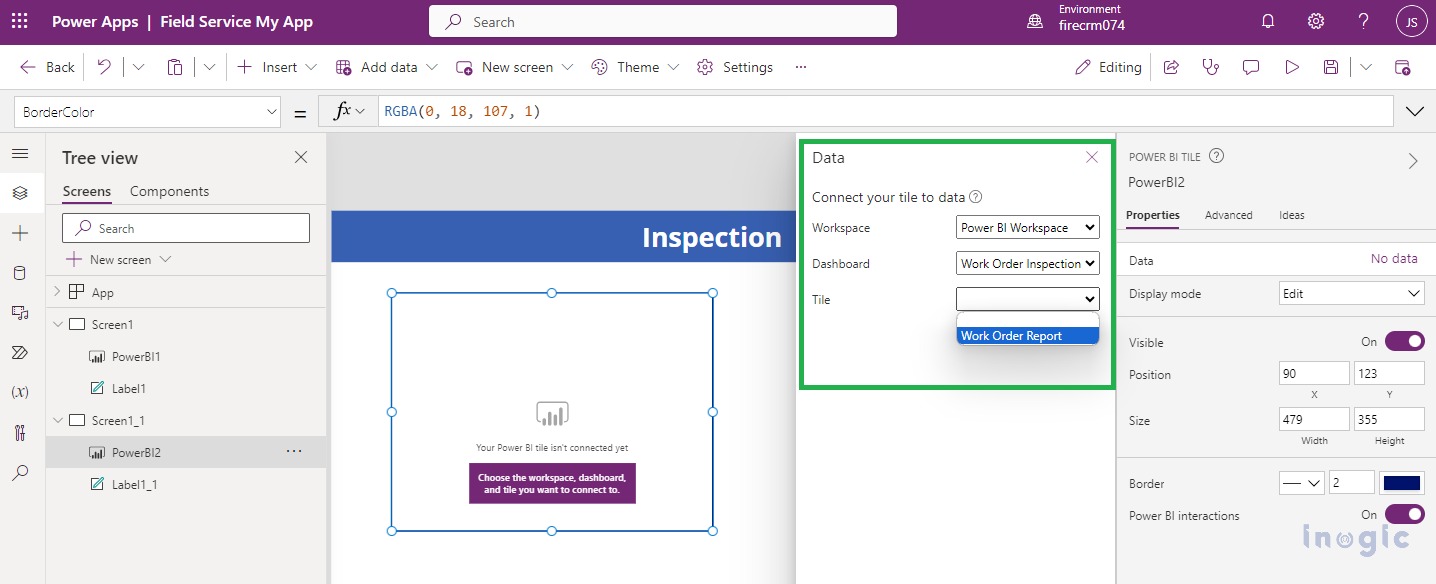1436x584 pixels.
Task: Collapse the Screen1_1 tree node
Action: (57, 420)
